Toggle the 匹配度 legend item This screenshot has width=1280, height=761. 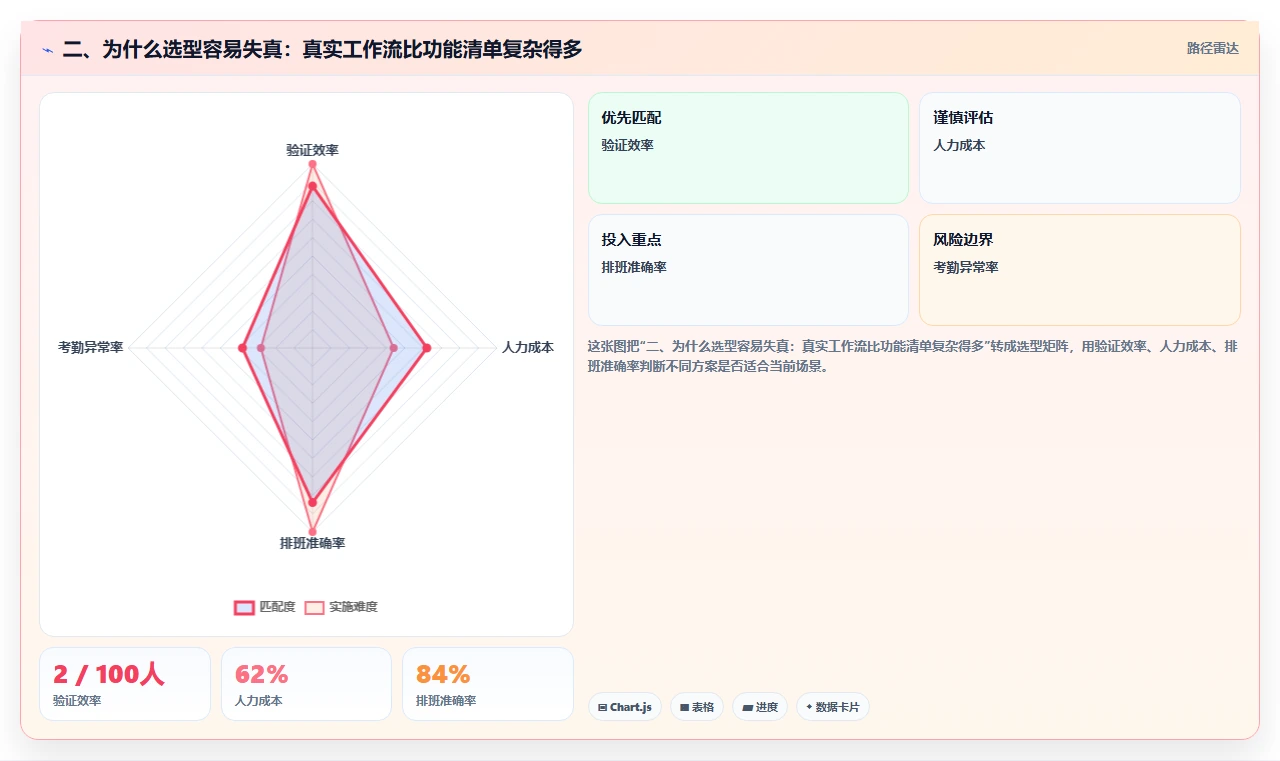[265, 607]
